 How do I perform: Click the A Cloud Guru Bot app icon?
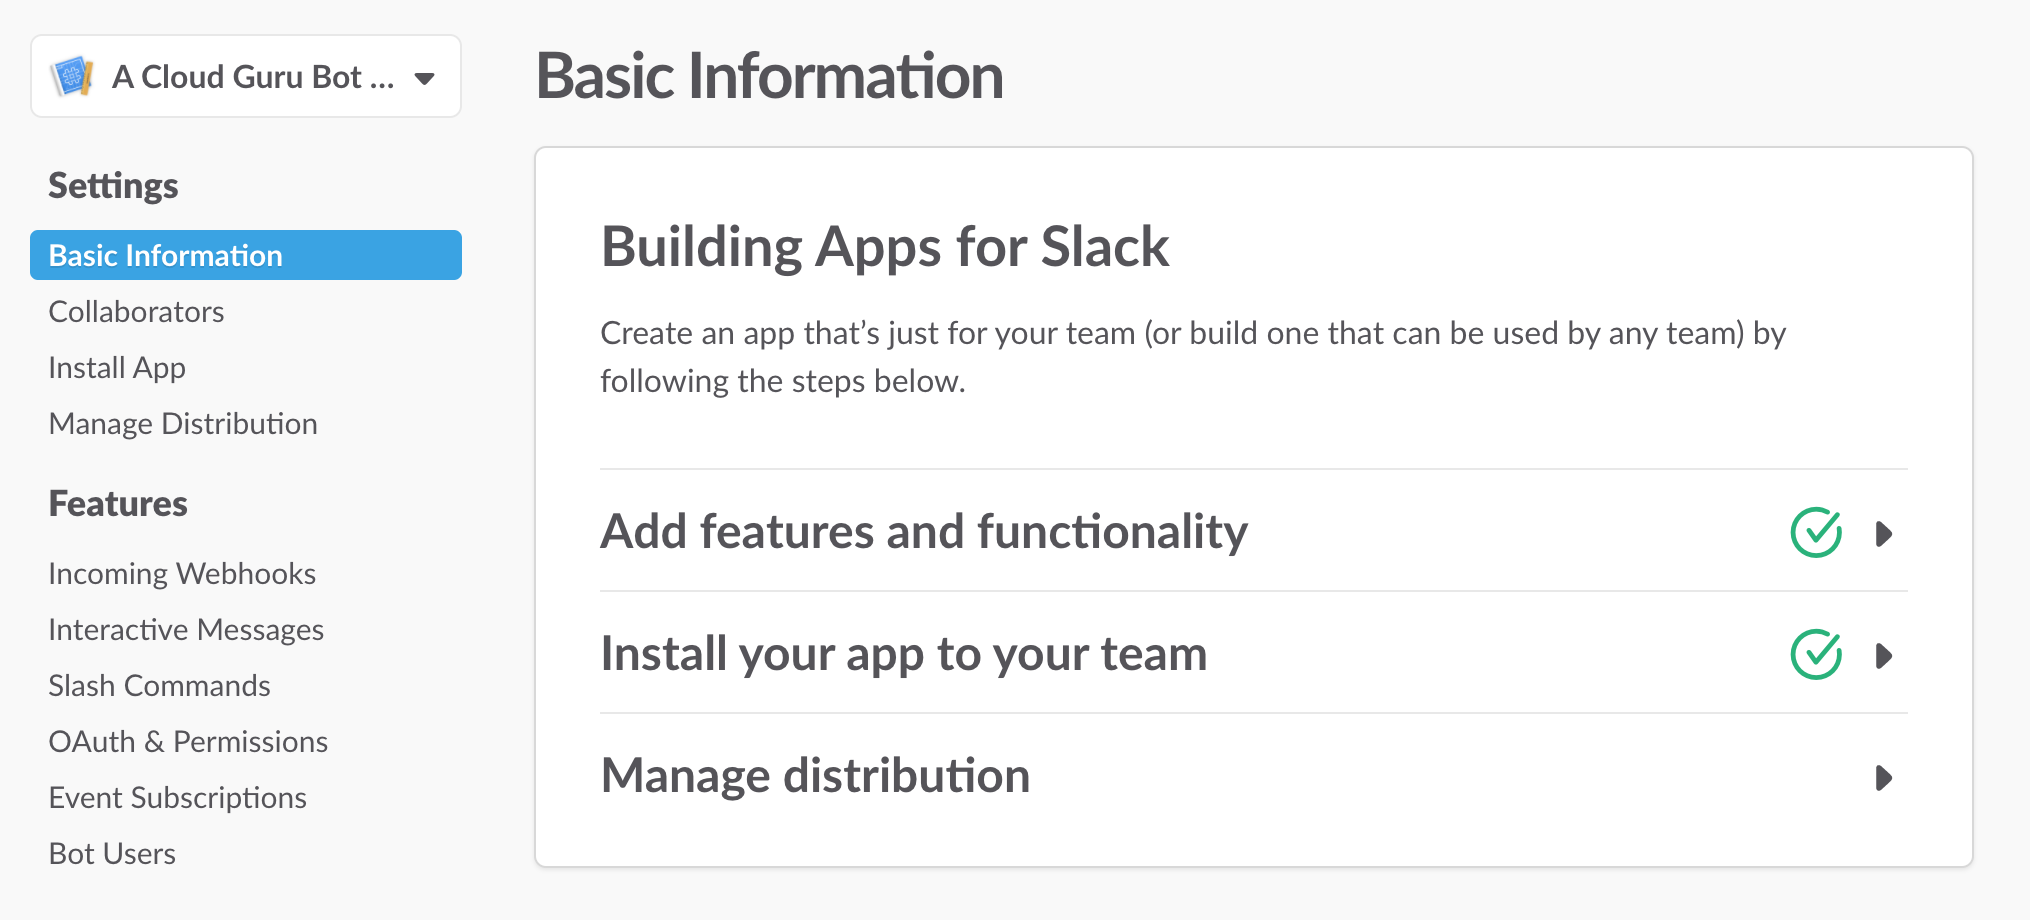[72, 77]
